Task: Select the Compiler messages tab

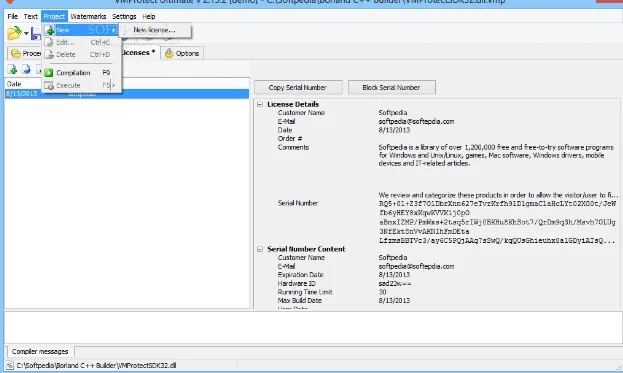Action: coord(40,352)
